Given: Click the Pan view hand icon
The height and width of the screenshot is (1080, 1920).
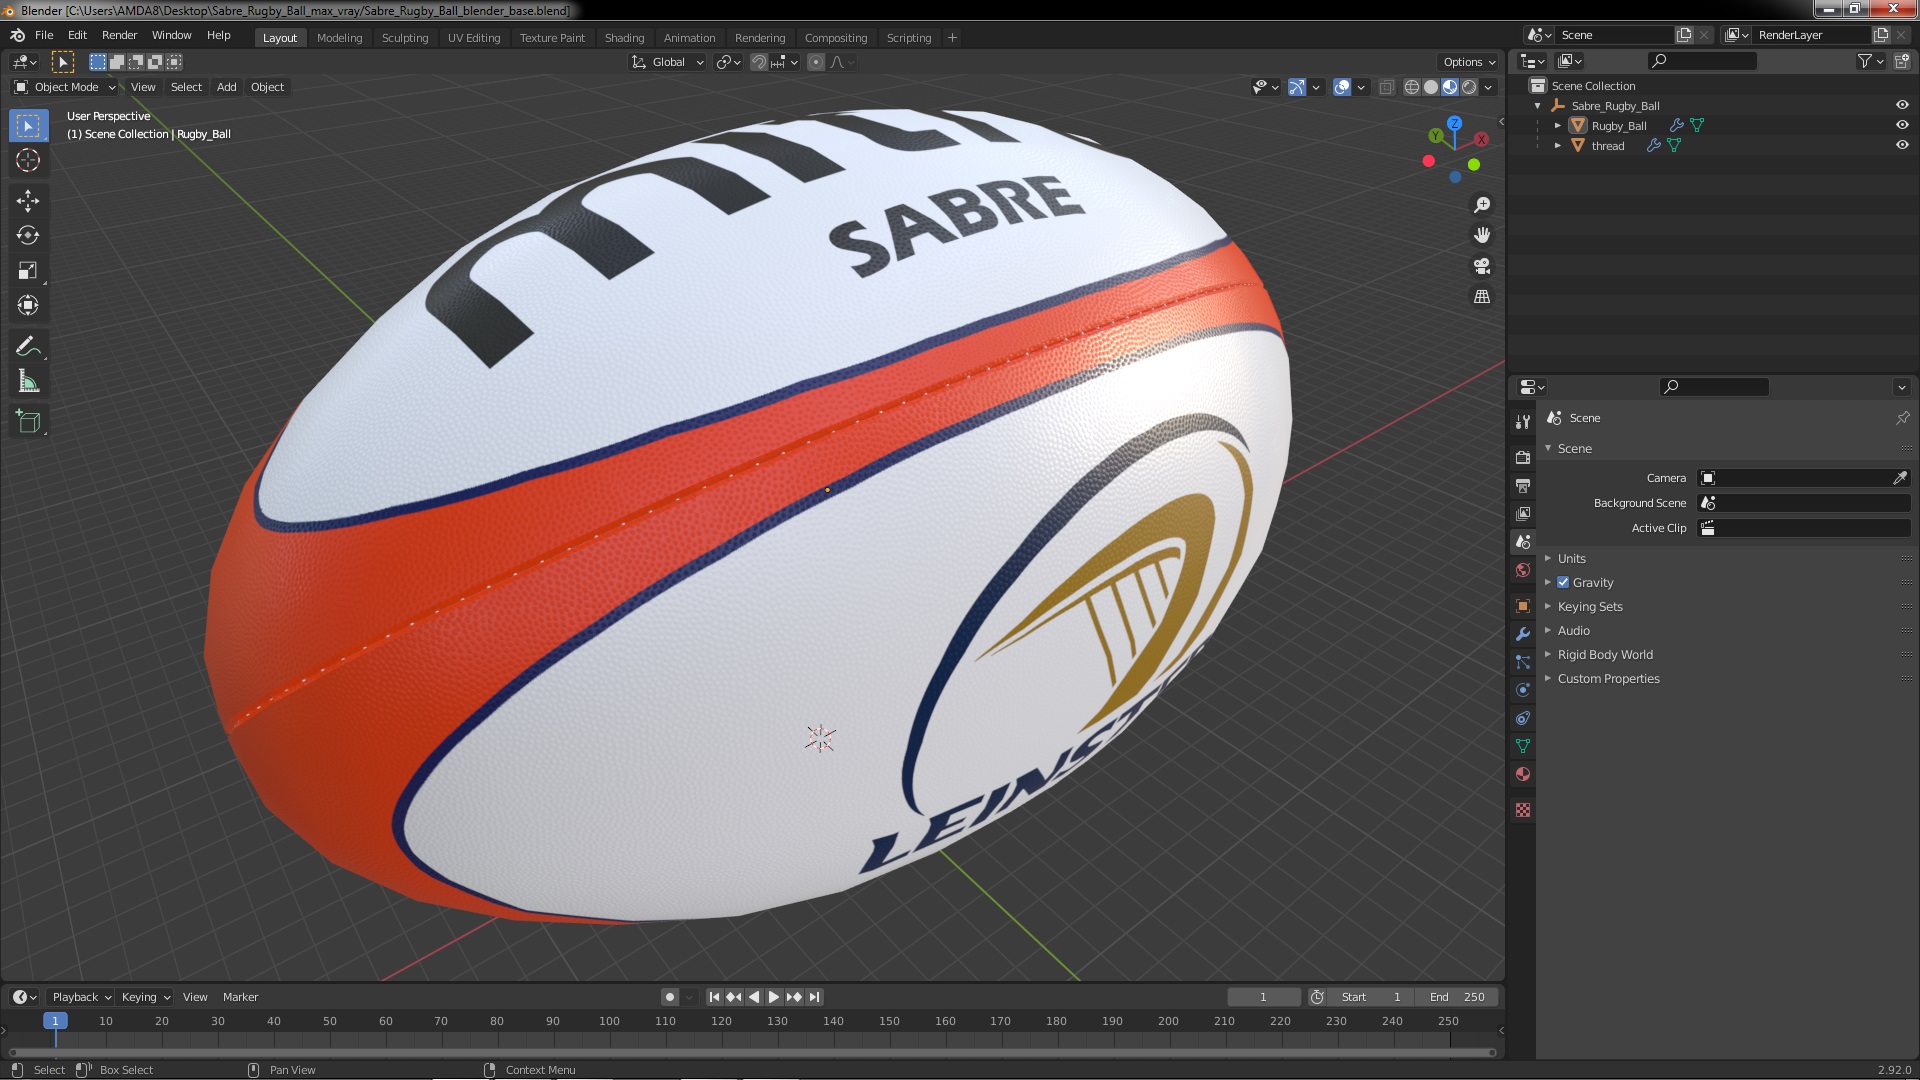Looking at the screenshot, I should (1482, 235).
